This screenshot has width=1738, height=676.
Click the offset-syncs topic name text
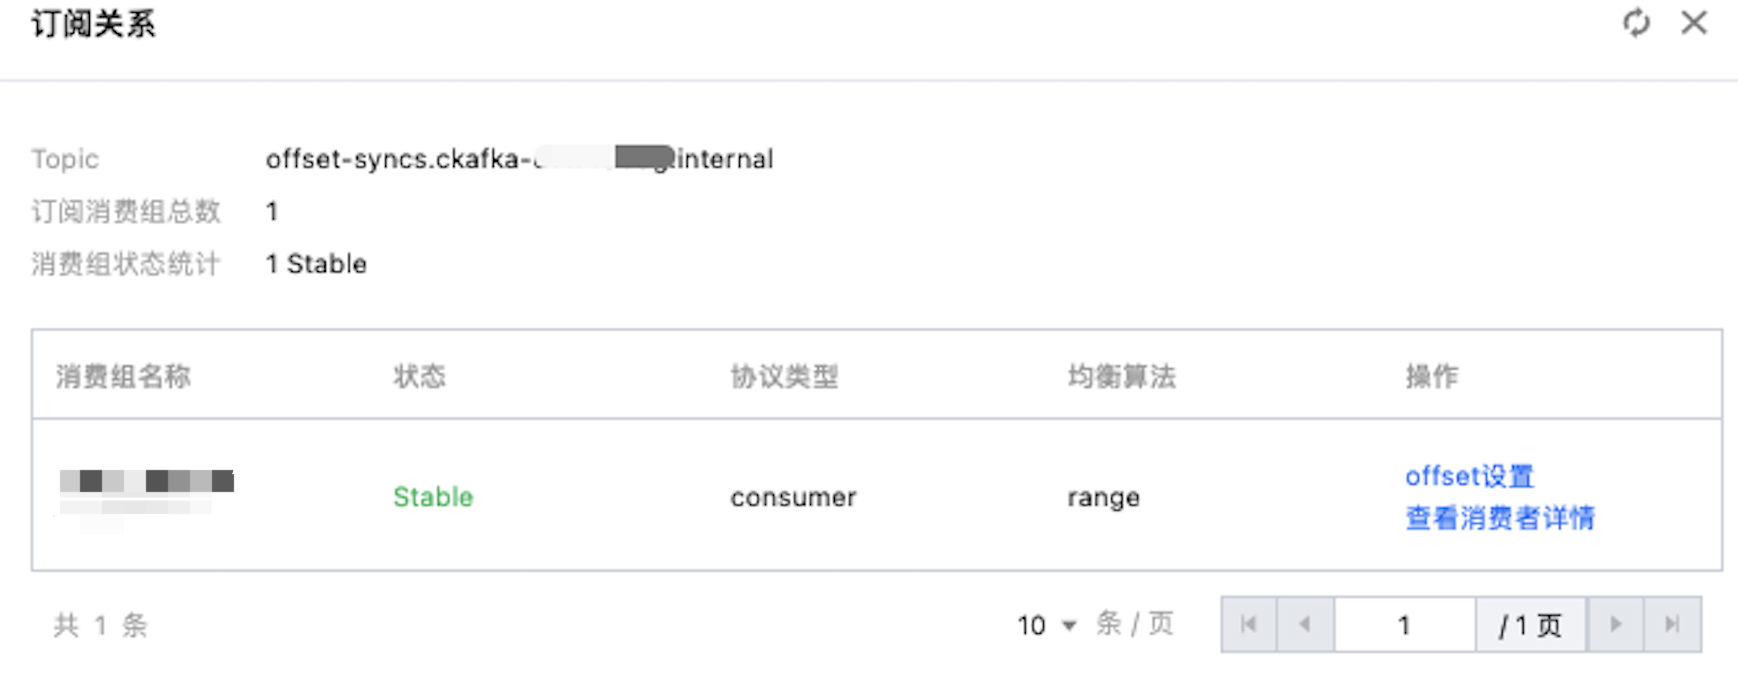click(x=519, y=159)
